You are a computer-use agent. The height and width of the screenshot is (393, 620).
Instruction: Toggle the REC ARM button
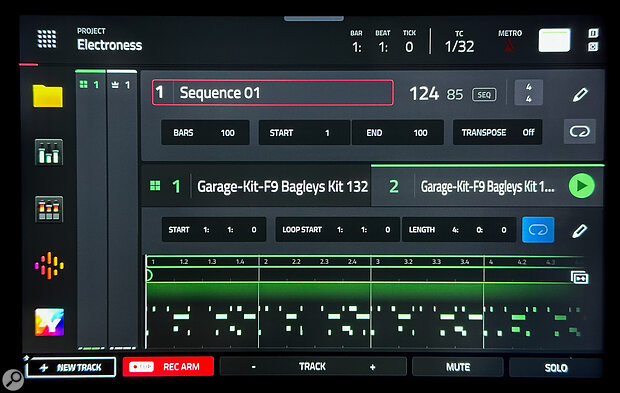point(168,367)
